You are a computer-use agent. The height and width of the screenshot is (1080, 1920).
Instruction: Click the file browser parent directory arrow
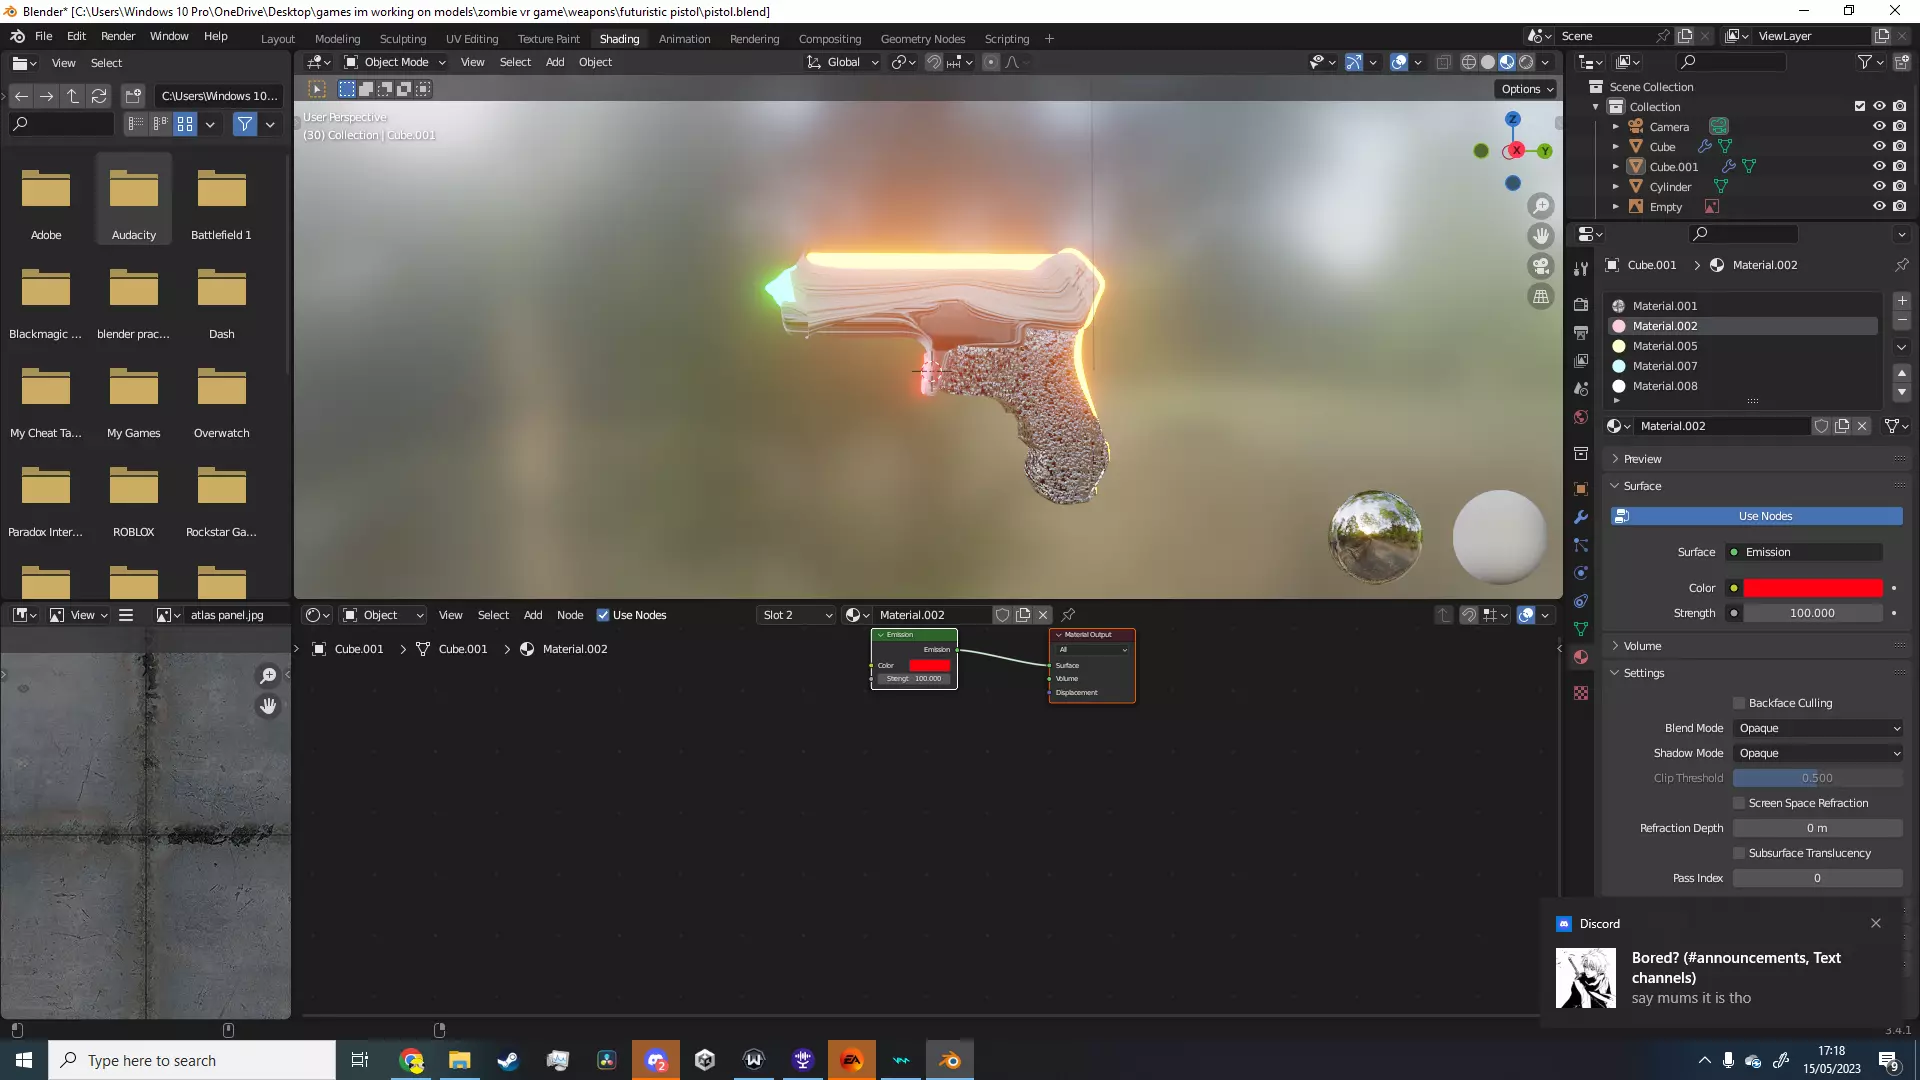tap(73, 96)
